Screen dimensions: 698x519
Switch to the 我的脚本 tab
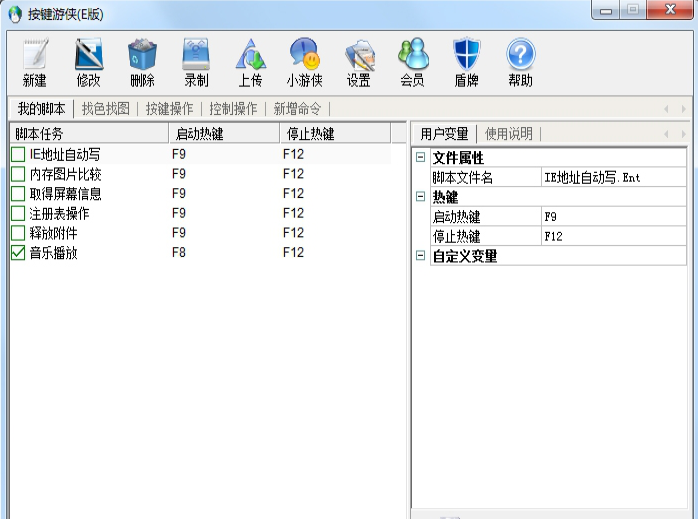tap(41, 109)
